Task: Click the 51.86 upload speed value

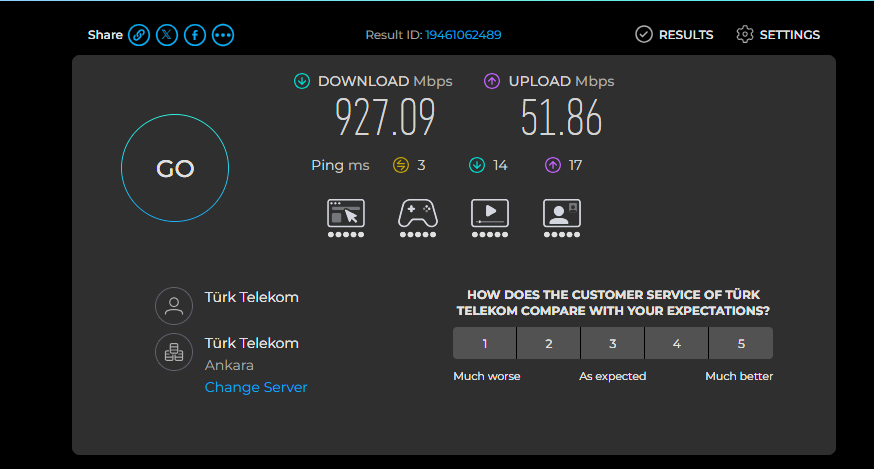Action: tap(561, 117)
